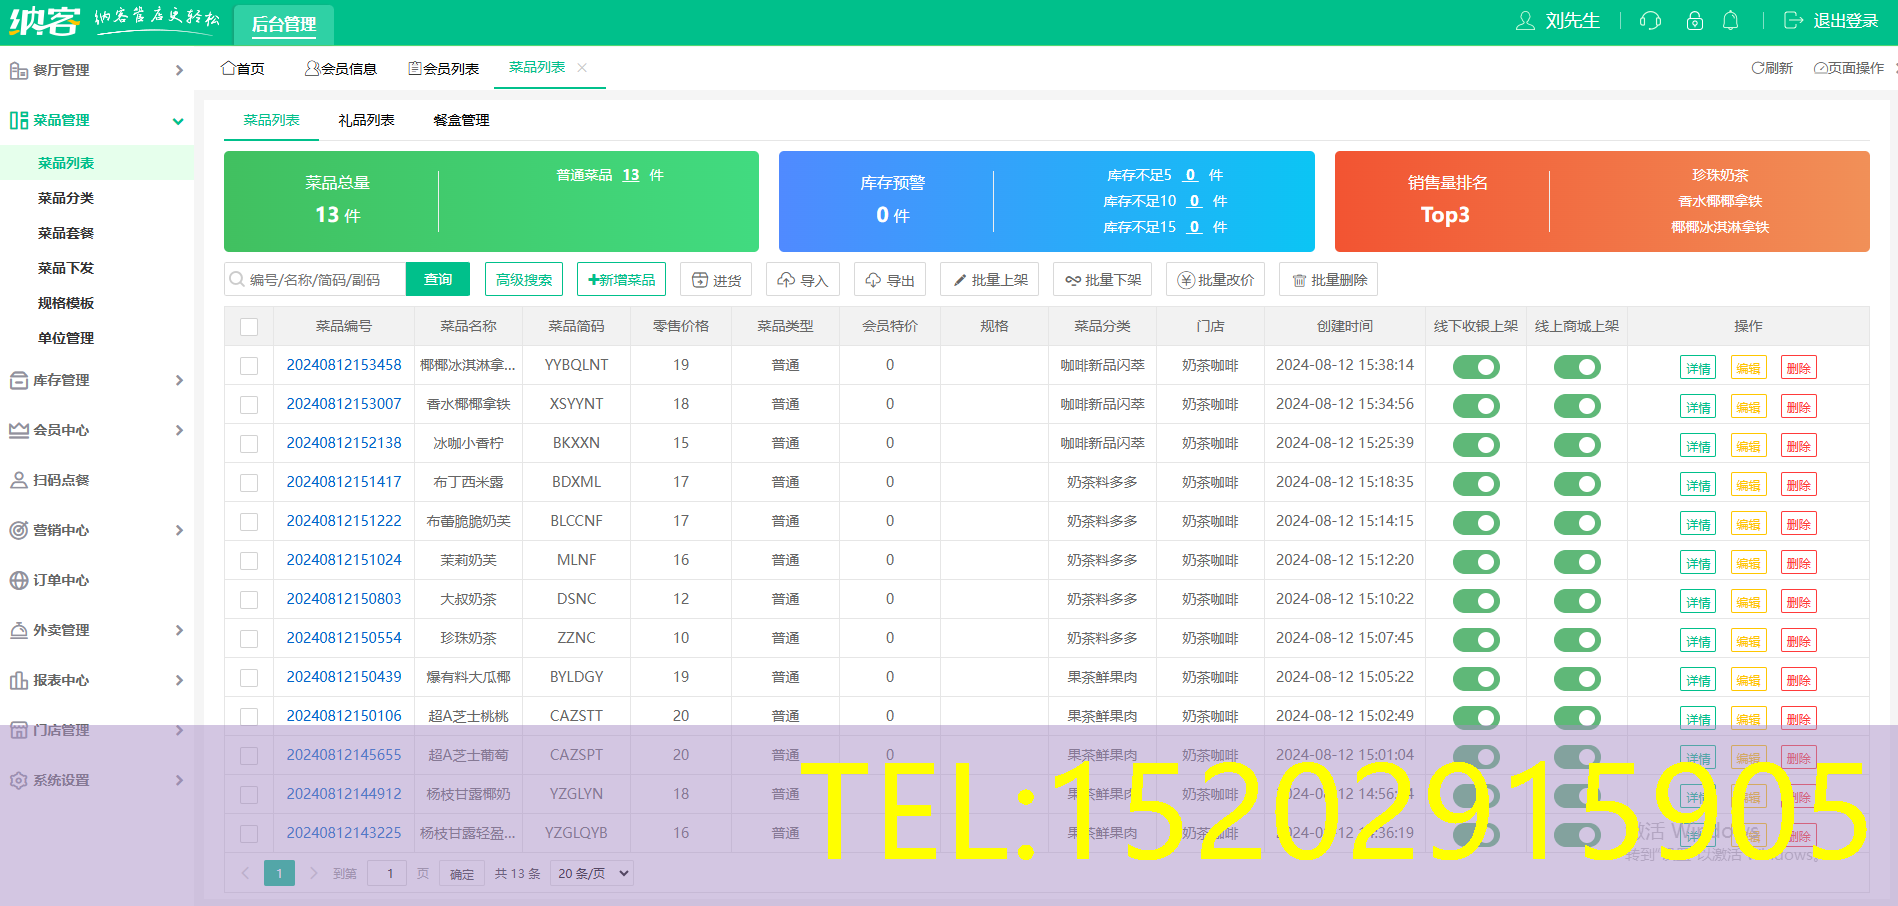The width and height of the screenshot is (1898, 906).
Task: Click the 导出 export icon button
Action: (873, 280)
